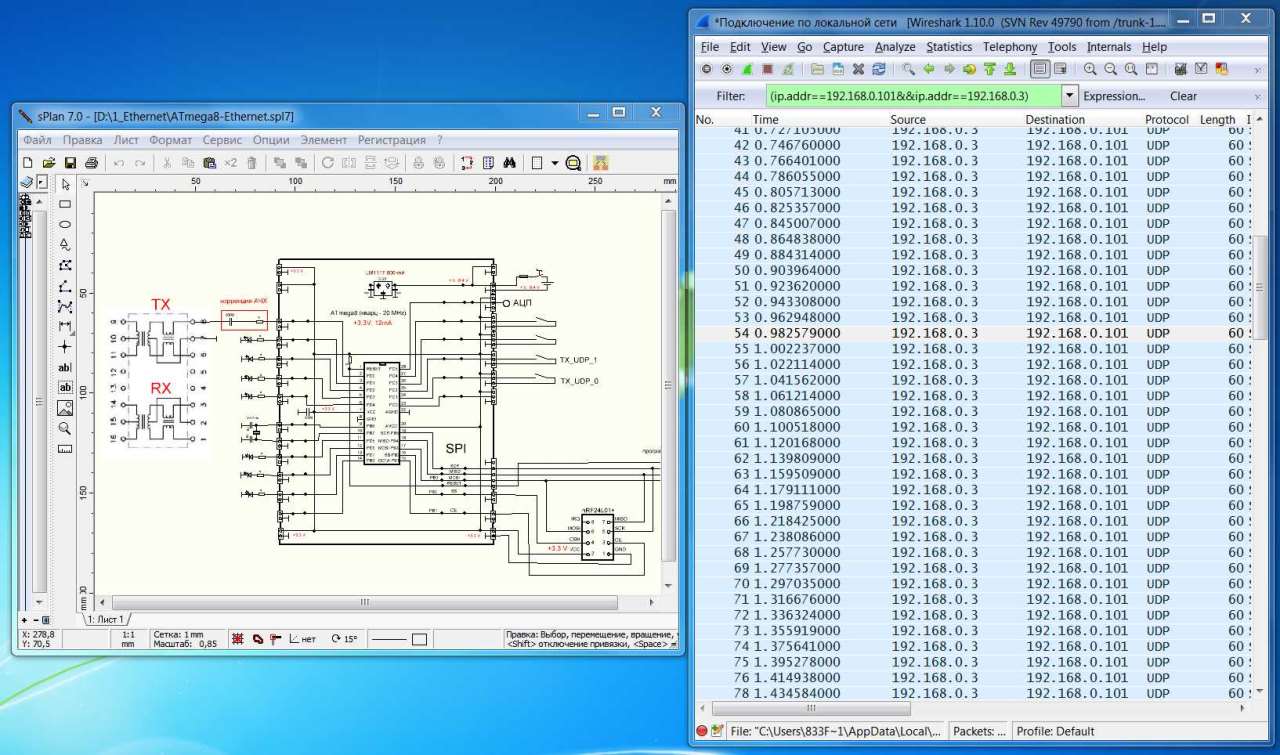Viewport: 1280px width, 755px height.
Task: Click the red expert info status icon
Action: pyautogui.click(x=701, y=731)
